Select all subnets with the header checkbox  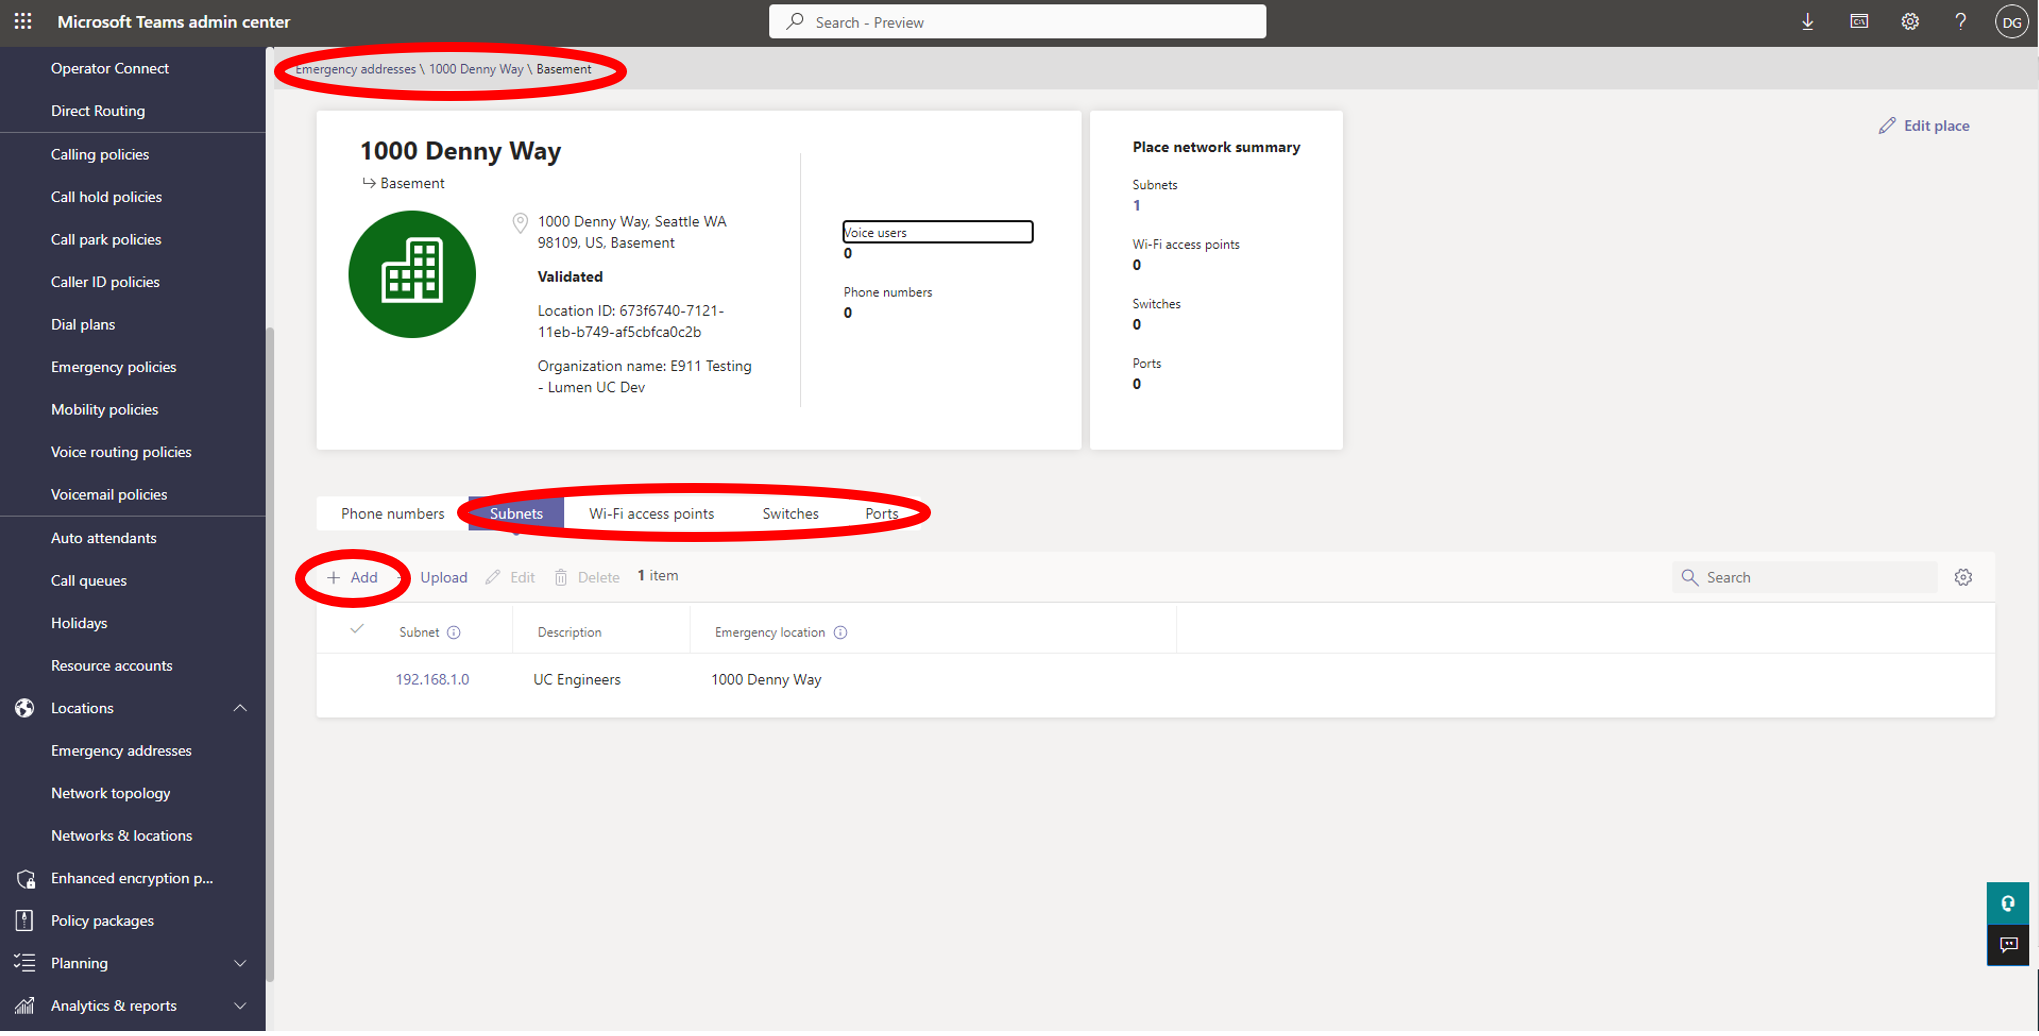(x=357, y=629)
